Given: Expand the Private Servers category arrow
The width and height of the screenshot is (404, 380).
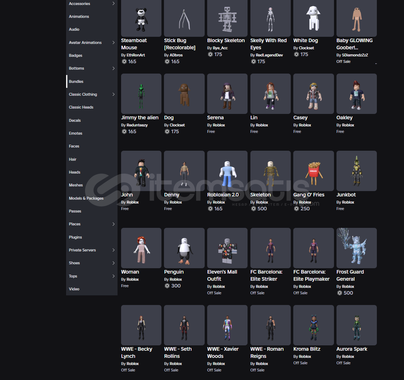Looking at the screenshot, I should [x=113, y=250].
